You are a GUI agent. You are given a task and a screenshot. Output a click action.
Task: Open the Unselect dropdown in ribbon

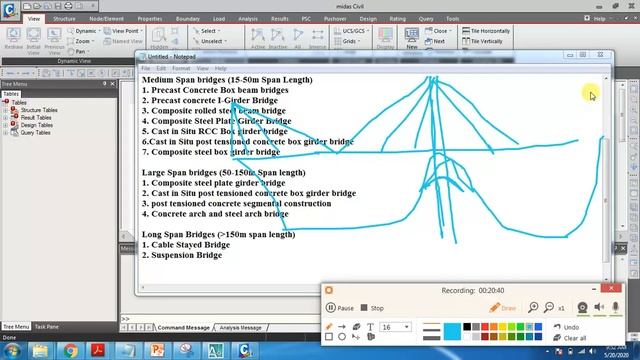tap(210, 41)
